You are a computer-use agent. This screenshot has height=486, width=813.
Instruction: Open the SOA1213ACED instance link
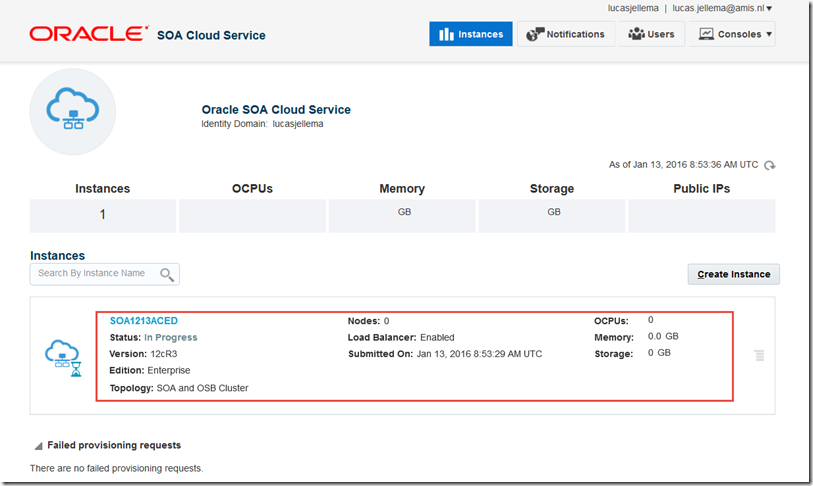tap(143, 321)
